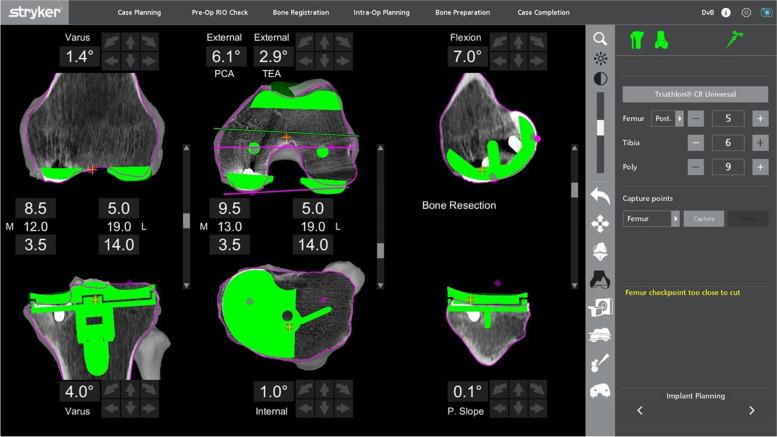Select the four-way pan arrows icon
The height and width of the screenshot is (437, 777).
(600, 223)
